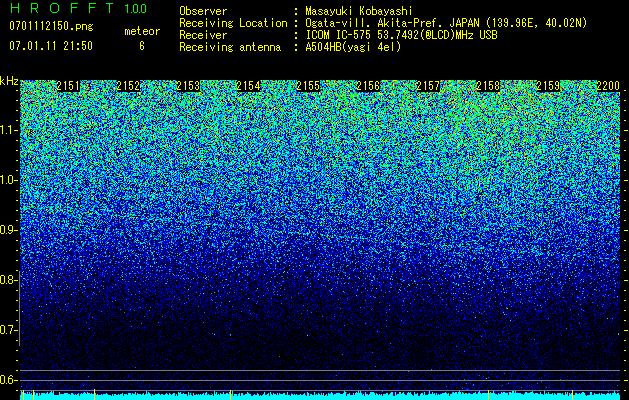Select the antenna value A504HB(yagi 4el)
The image size is (629, 400).
click(353, 47)
